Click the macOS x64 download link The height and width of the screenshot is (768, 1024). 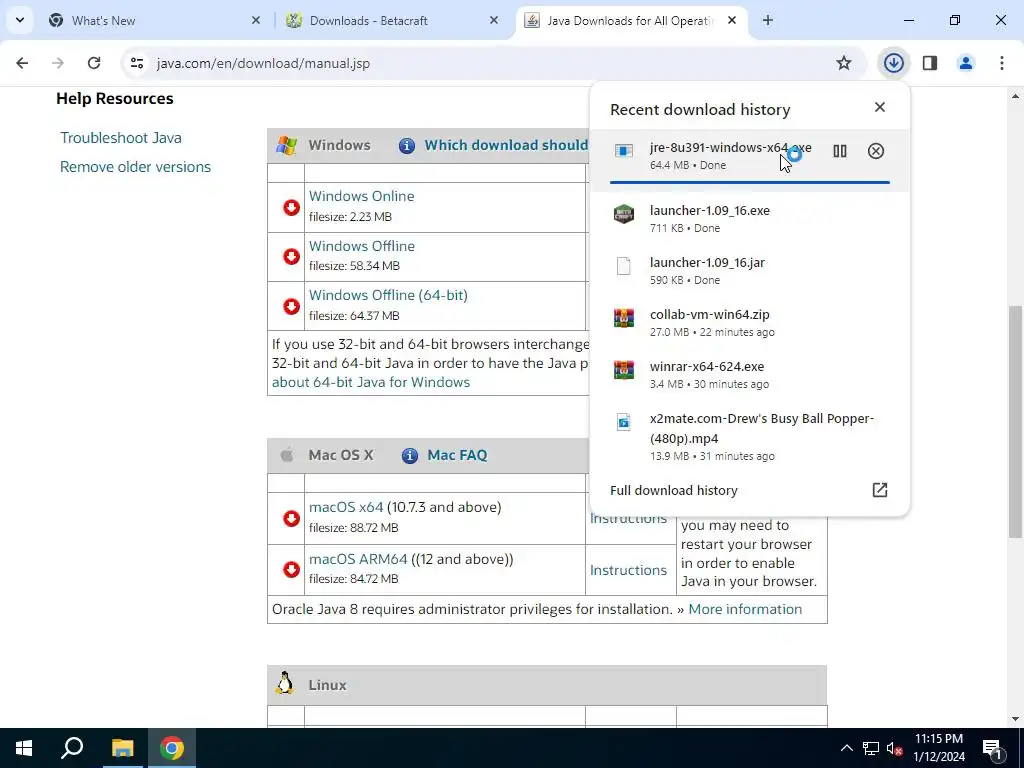point(346,507)
